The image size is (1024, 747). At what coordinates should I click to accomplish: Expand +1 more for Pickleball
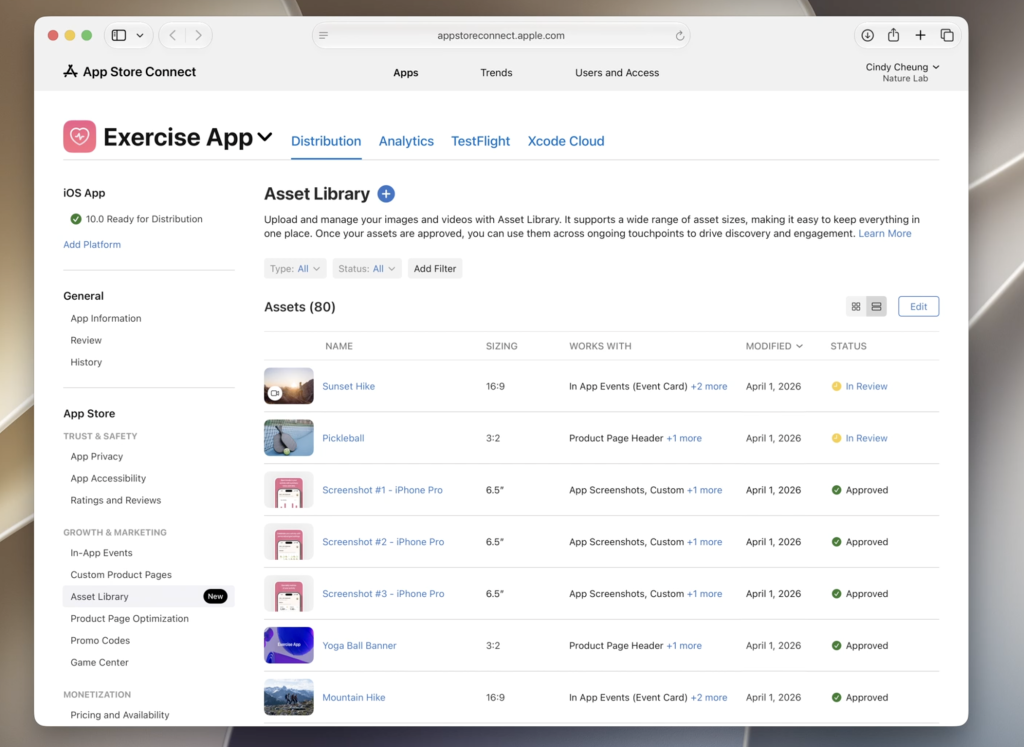click(684, 438)
